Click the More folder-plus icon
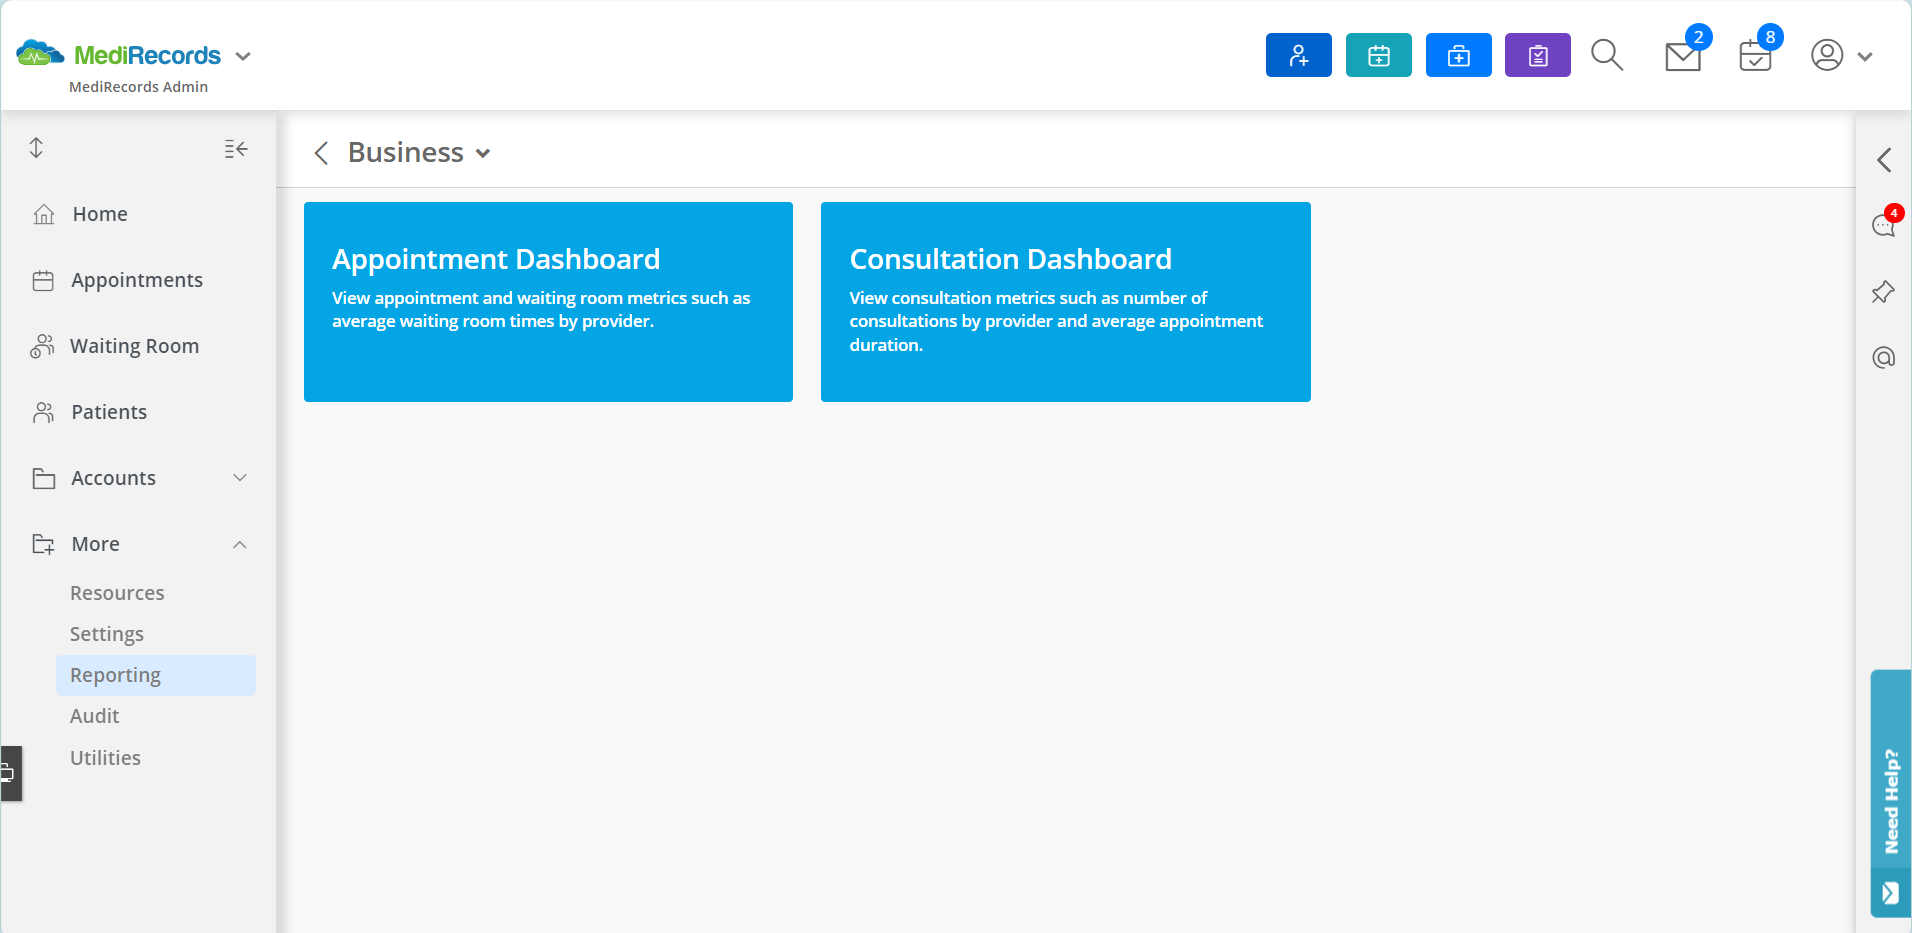The image size is (1912, 933). coord(44,544)
